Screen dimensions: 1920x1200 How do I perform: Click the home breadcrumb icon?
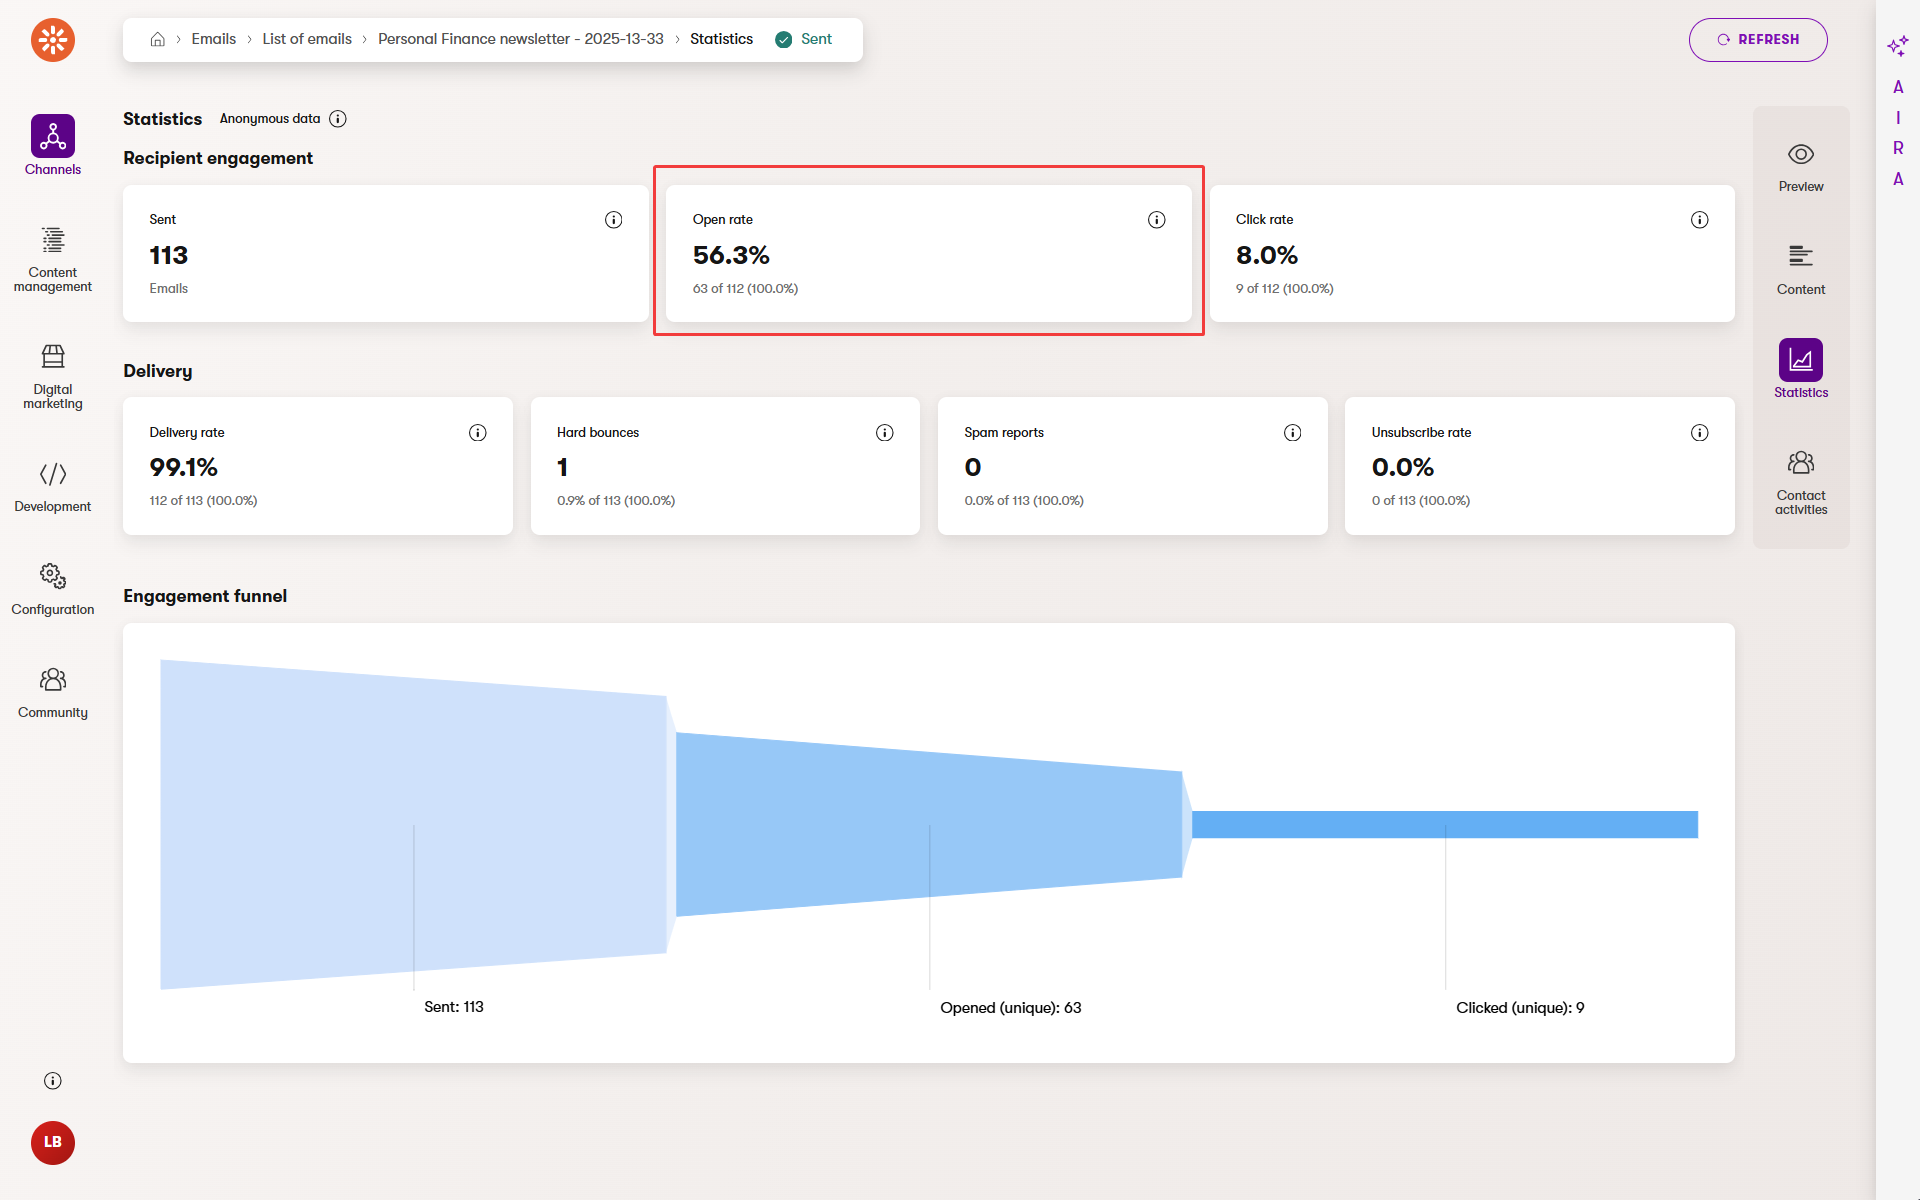pyautogui.click(x=157, y=39)
